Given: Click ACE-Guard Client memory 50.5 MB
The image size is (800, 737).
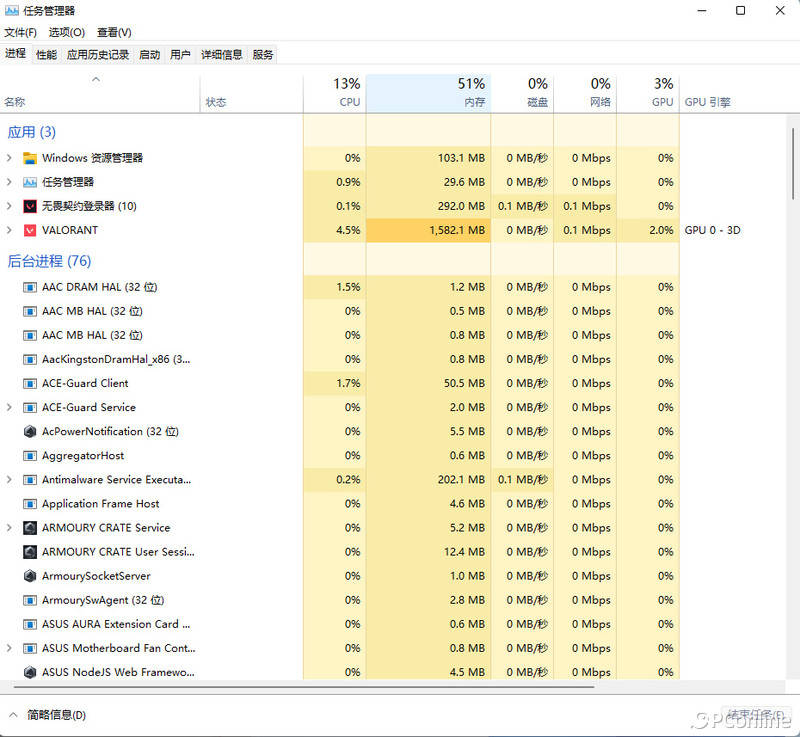Looking at the screenshot, I should (464, 384).
